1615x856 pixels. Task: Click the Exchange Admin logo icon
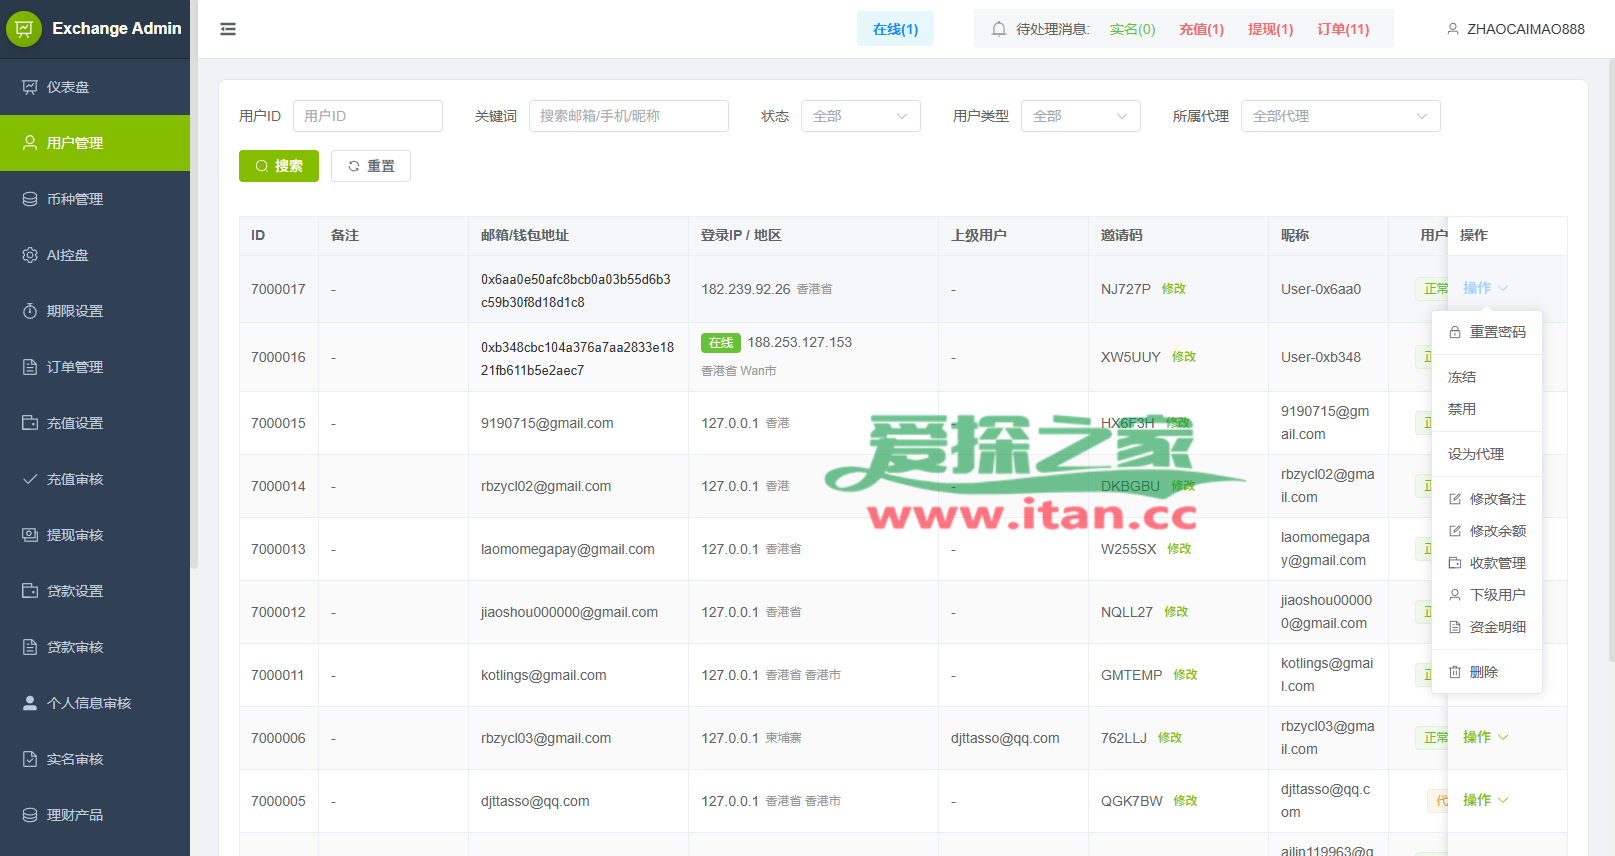point(24,29)
